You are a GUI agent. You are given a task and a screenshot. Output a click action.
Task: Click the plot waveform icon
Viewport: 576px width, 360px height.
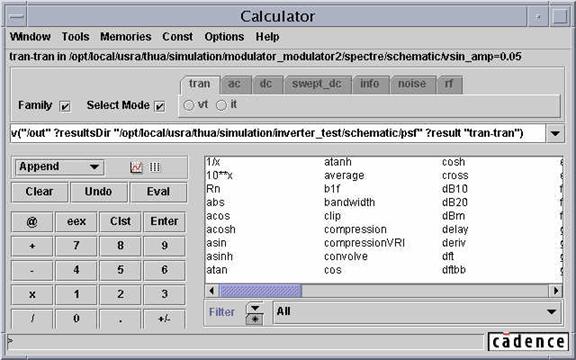(x=136, y=167)
